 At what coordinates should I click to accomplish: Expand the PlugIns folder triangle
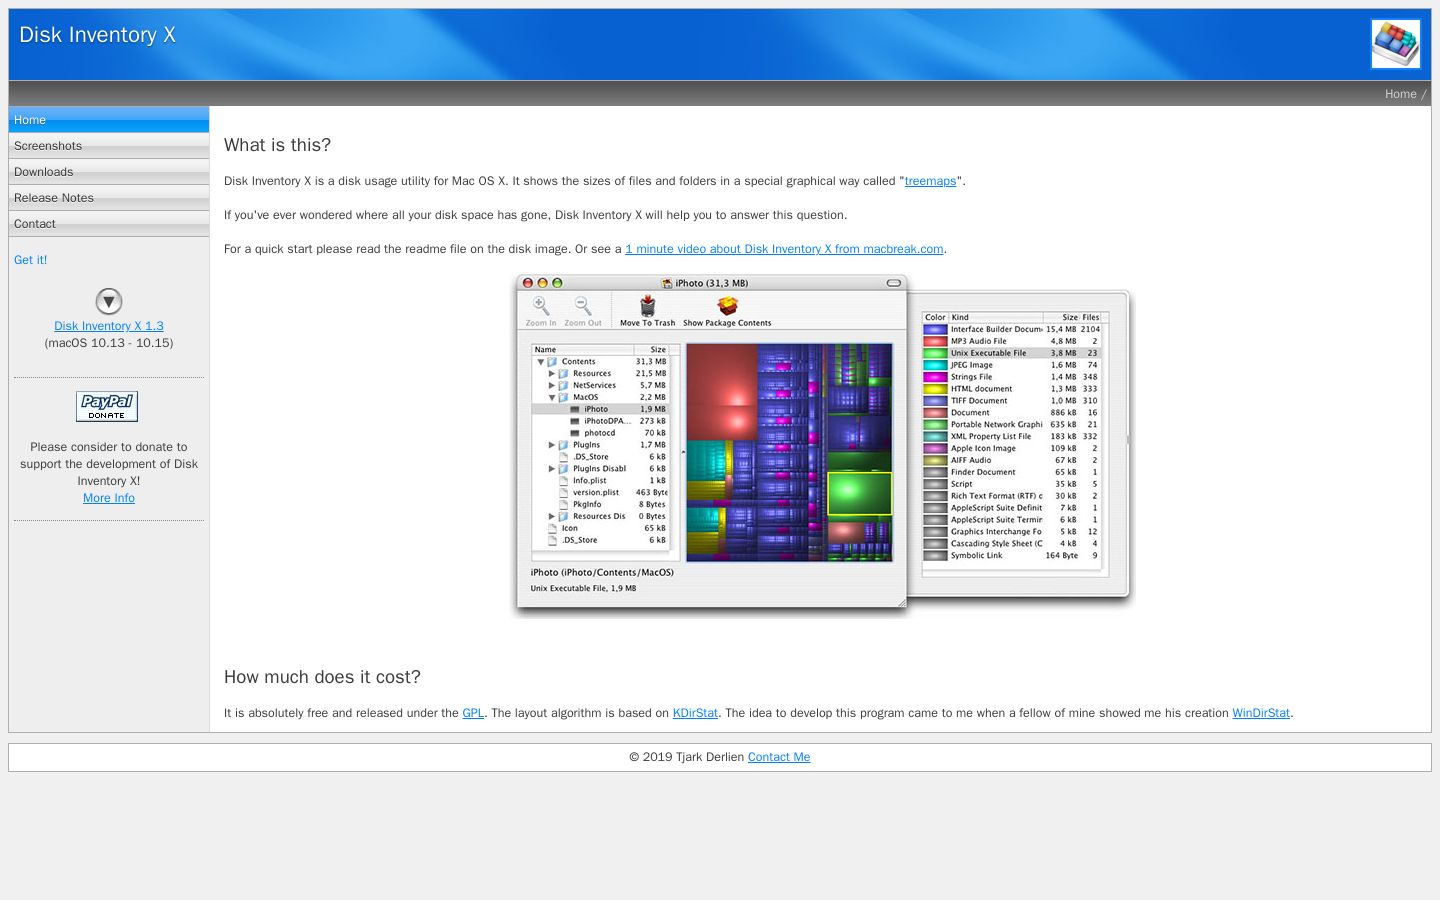pyautogui.click(x=552, y=445)
